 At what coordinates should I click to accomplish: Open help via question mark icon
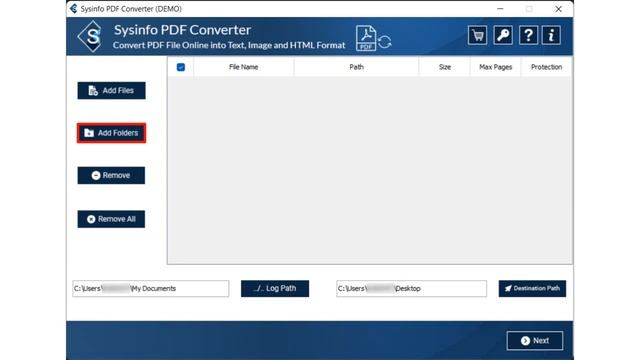(528, 36)
